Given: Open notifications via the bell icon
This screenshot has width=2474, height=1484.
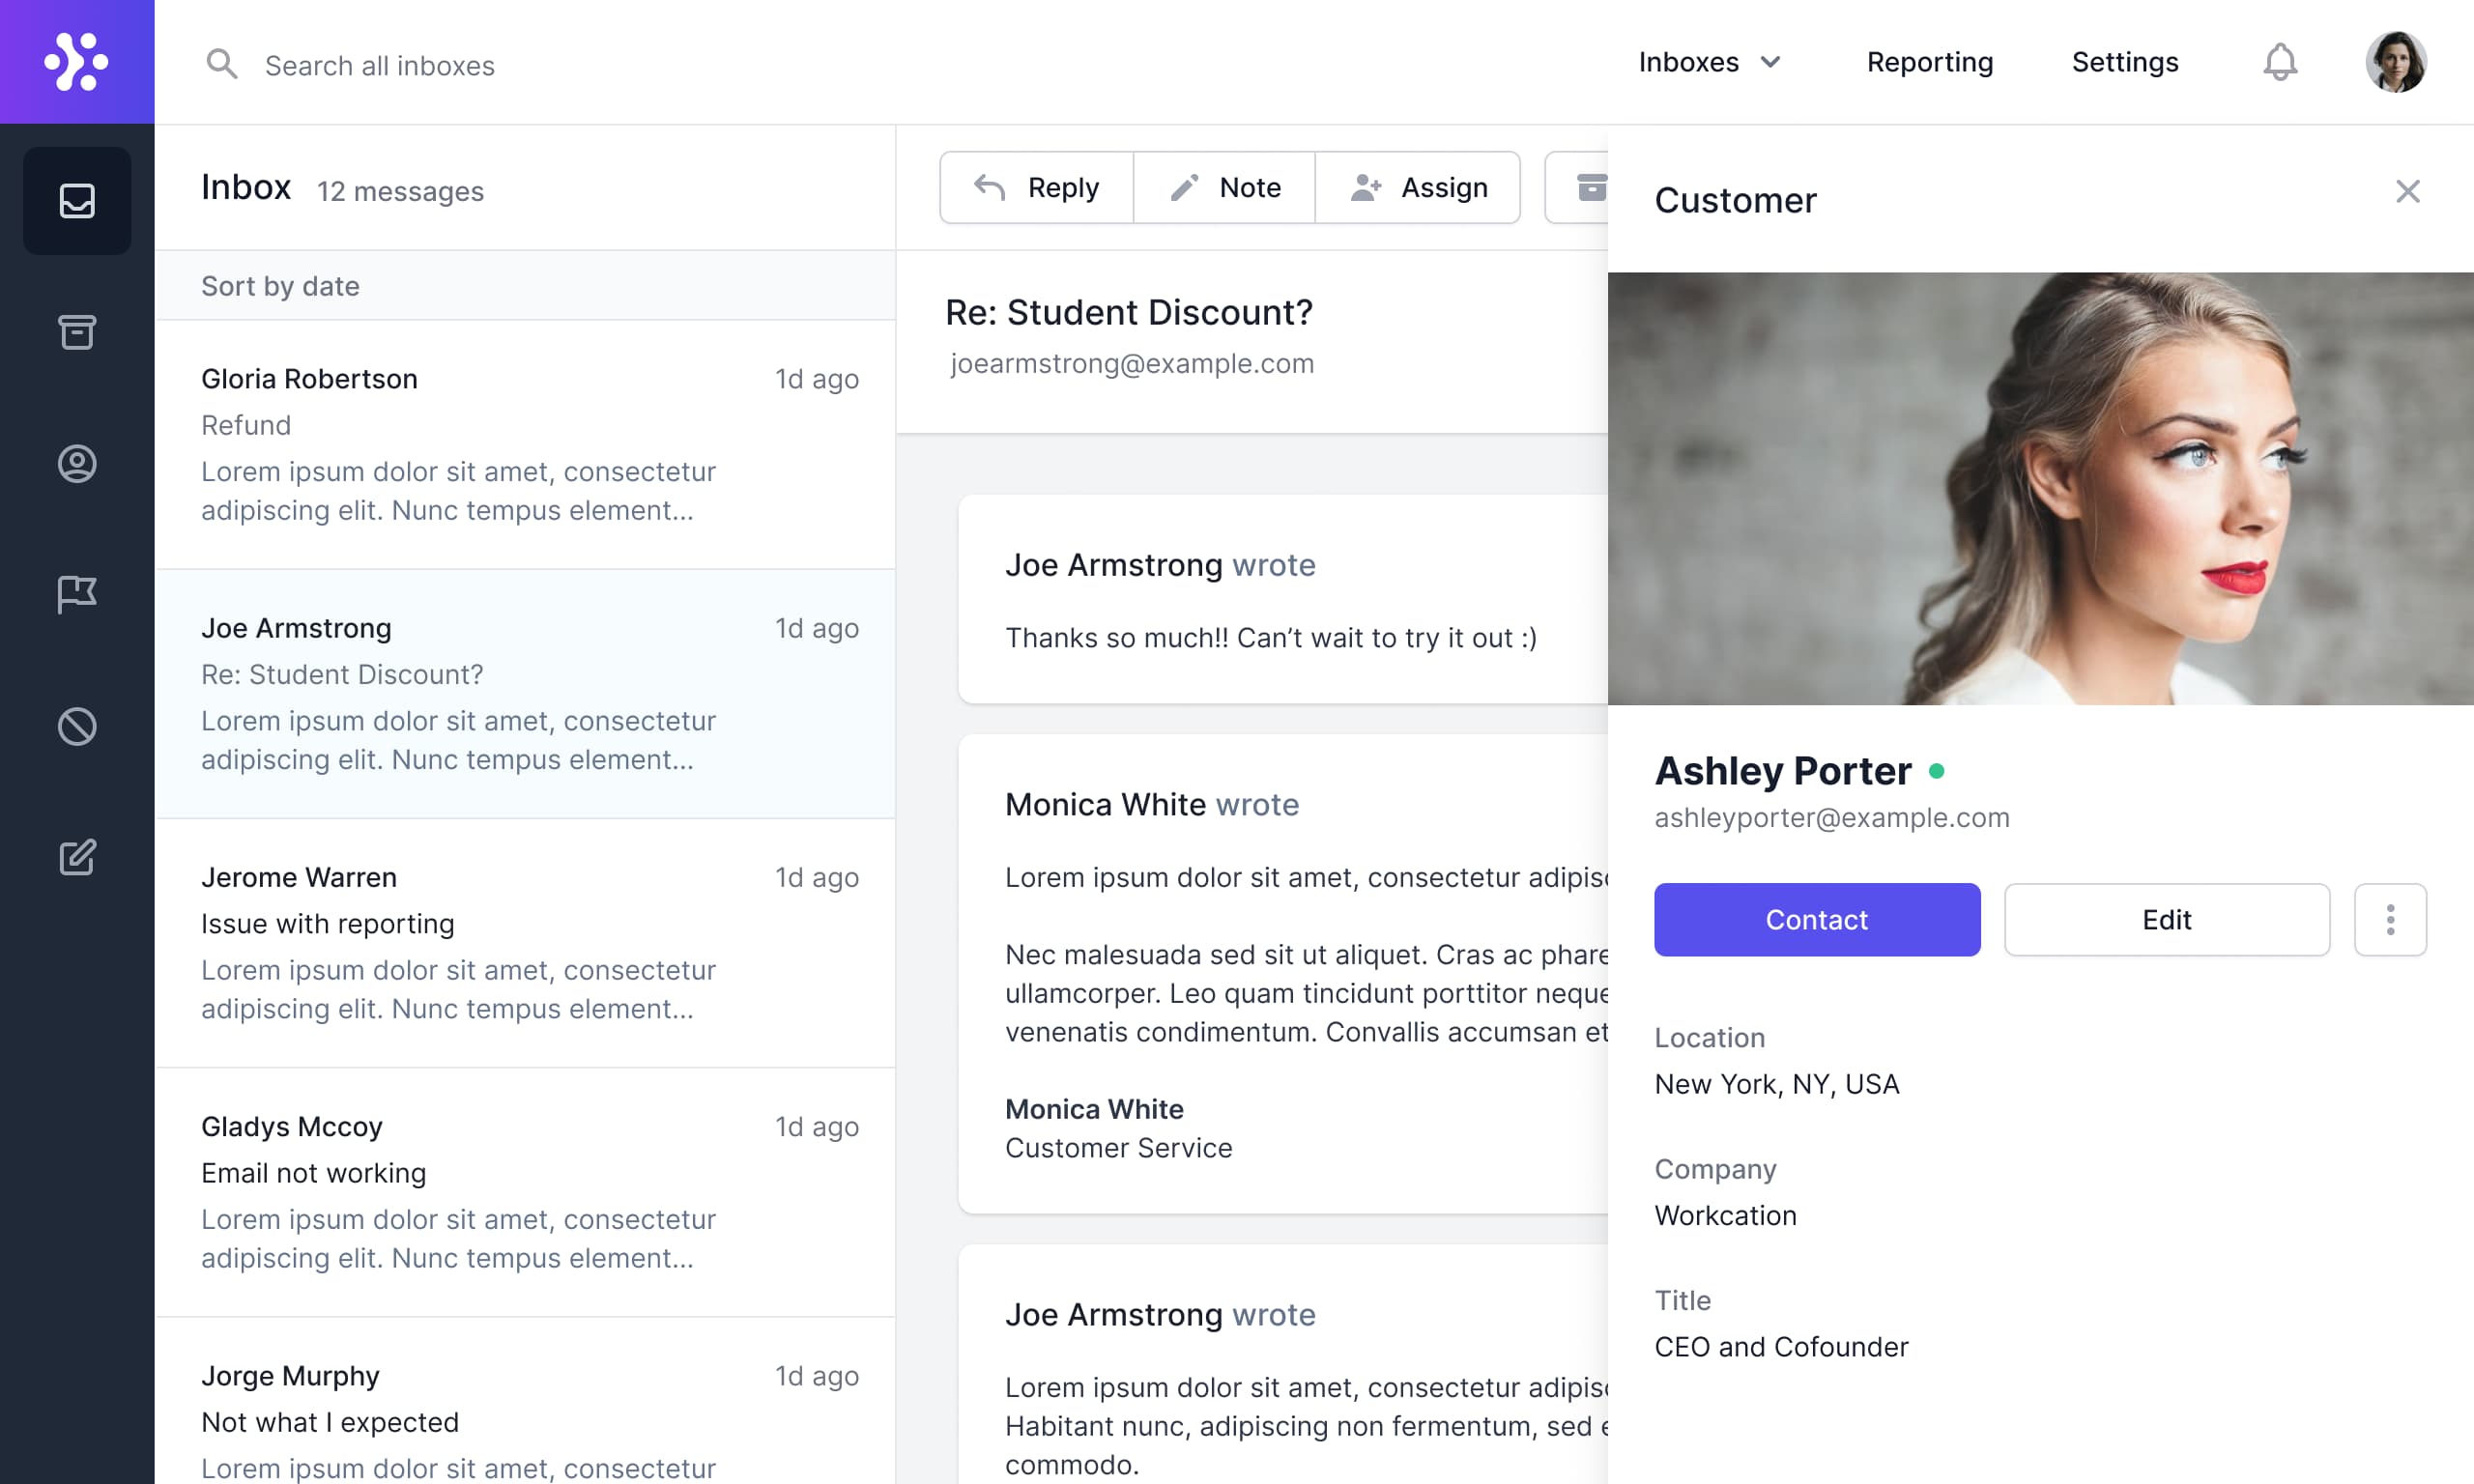Looking at the screenshot, I should pos(2281,62).
